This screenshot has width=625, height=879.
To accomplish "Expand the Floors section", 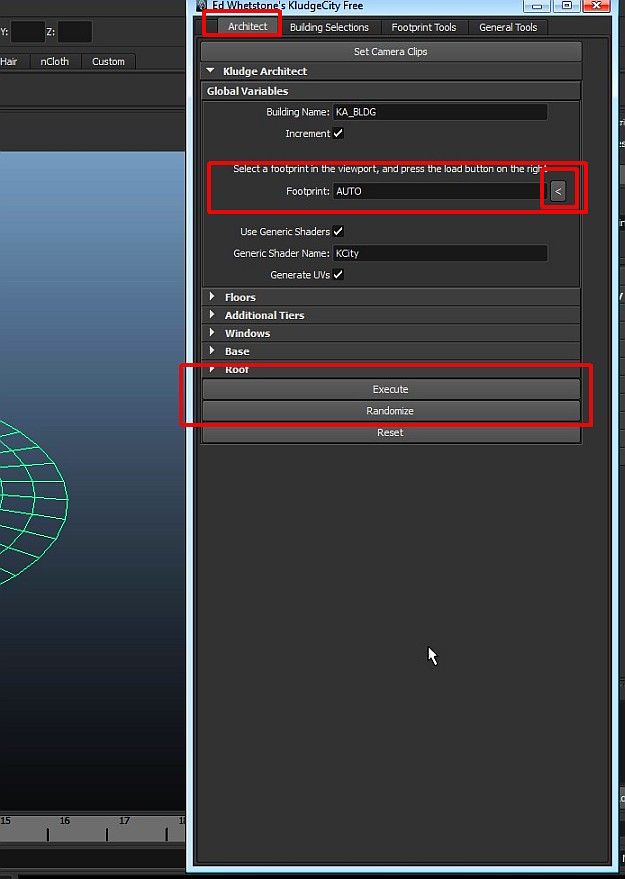I will point(391,297).
